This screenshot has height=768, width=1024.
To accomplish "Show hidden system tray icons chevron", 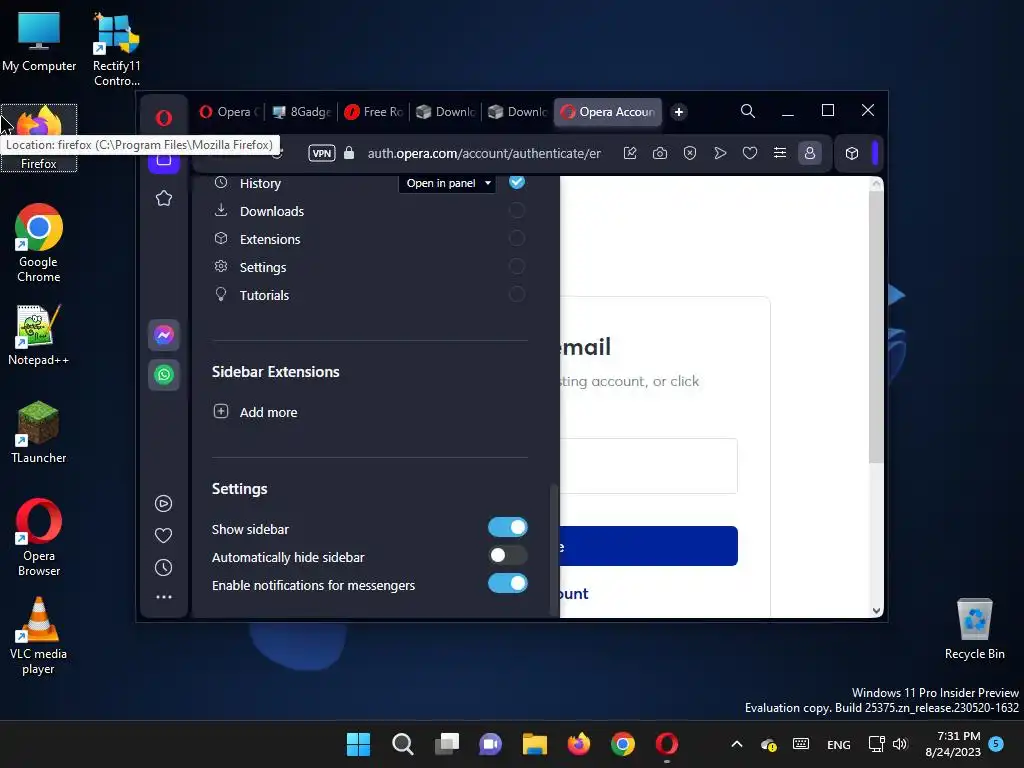I will [737, 744].
